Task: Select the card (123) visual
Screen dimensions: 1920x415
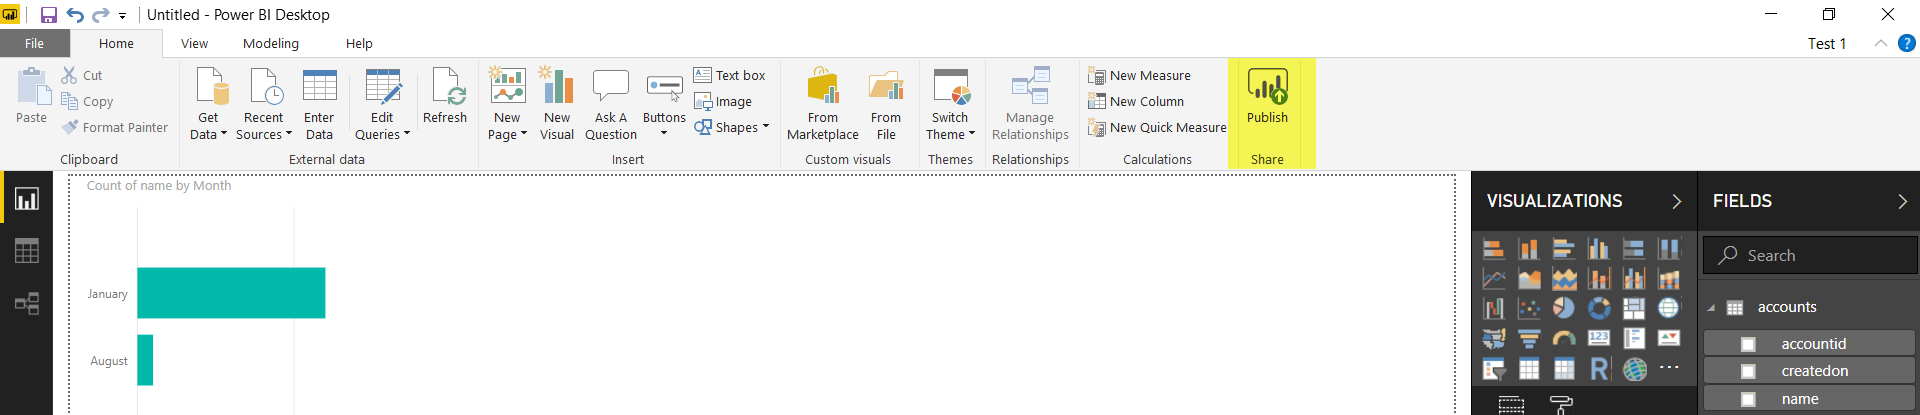Action: (x=1599, y=339)
